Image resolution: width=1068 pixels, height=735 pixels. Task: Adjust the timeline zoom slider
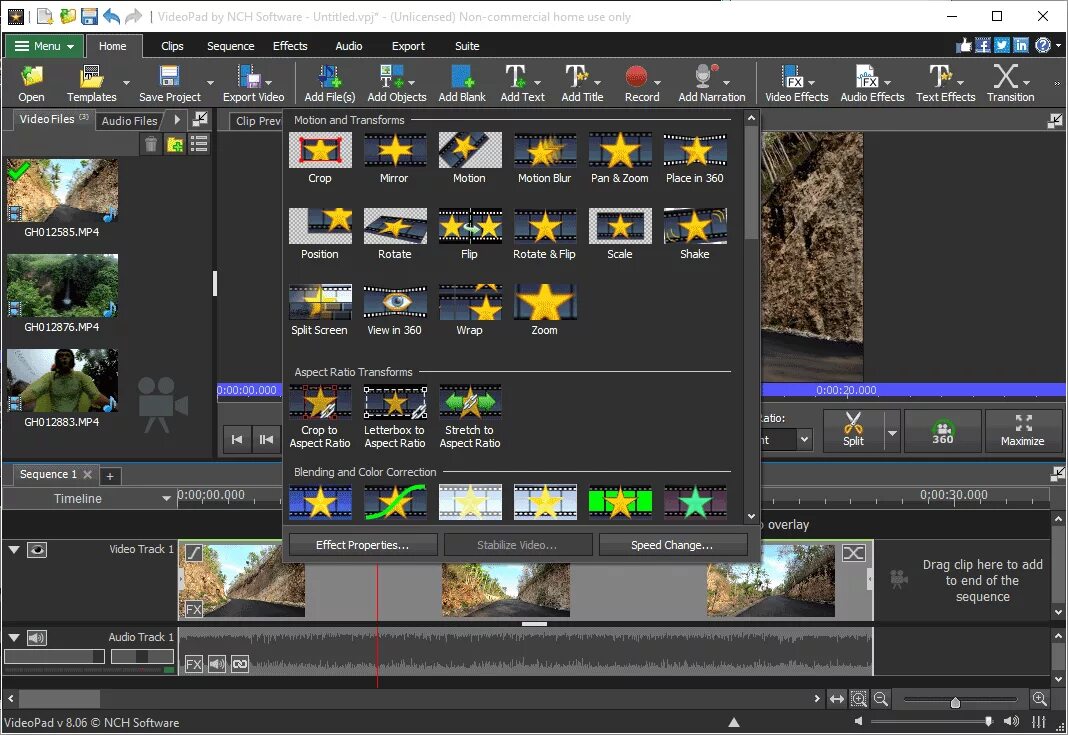[955, 702]
